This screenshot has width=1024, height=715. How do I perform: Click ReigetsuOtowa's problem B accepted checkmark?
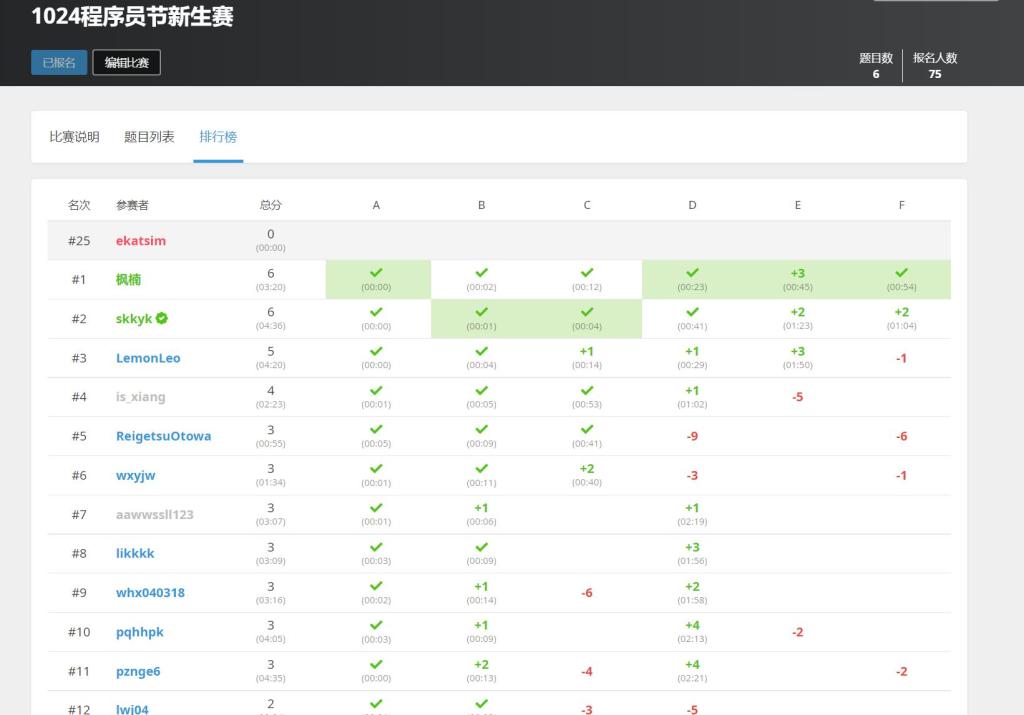coord(481,429)
